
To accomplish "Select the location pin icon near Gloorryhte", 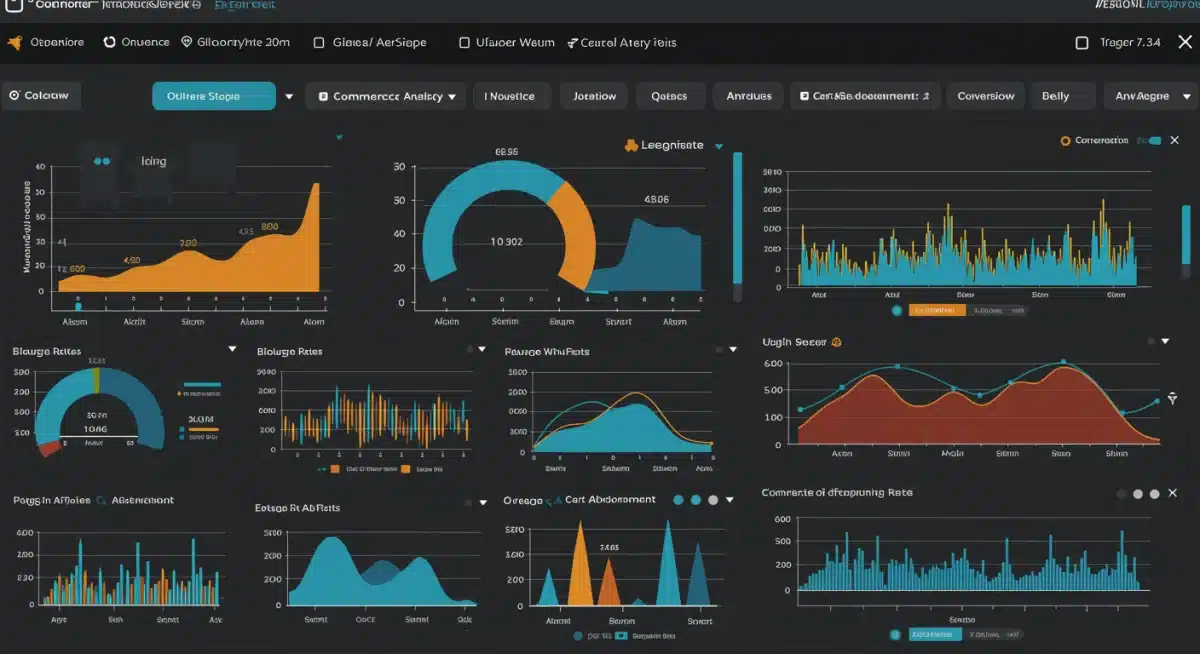I will click(185, 42).
